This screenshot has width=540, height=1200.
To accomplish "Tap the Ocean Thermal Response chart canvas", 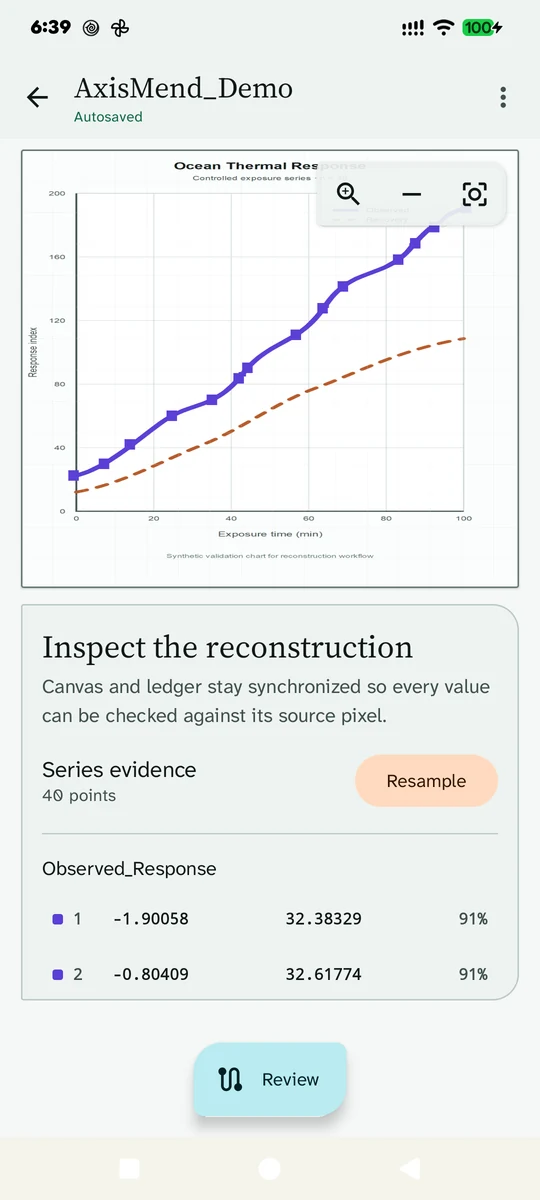I will pos(270,369).
